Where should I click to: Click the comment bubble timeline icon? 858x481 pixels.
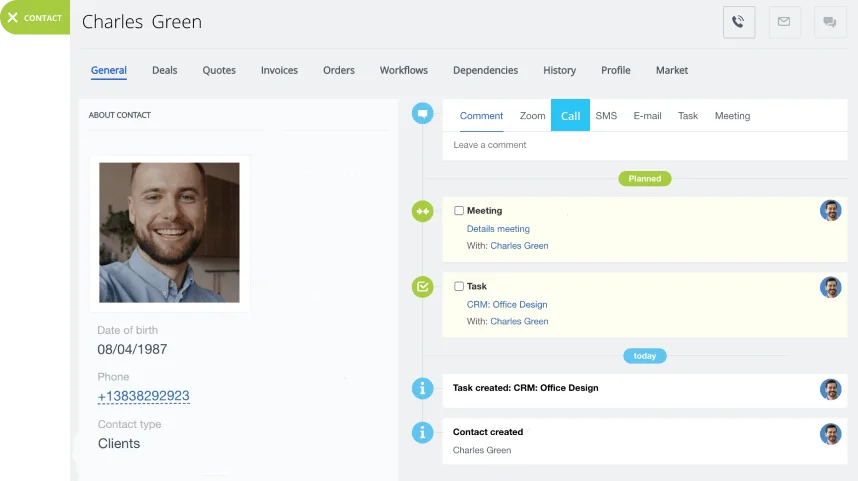point(423,114)
